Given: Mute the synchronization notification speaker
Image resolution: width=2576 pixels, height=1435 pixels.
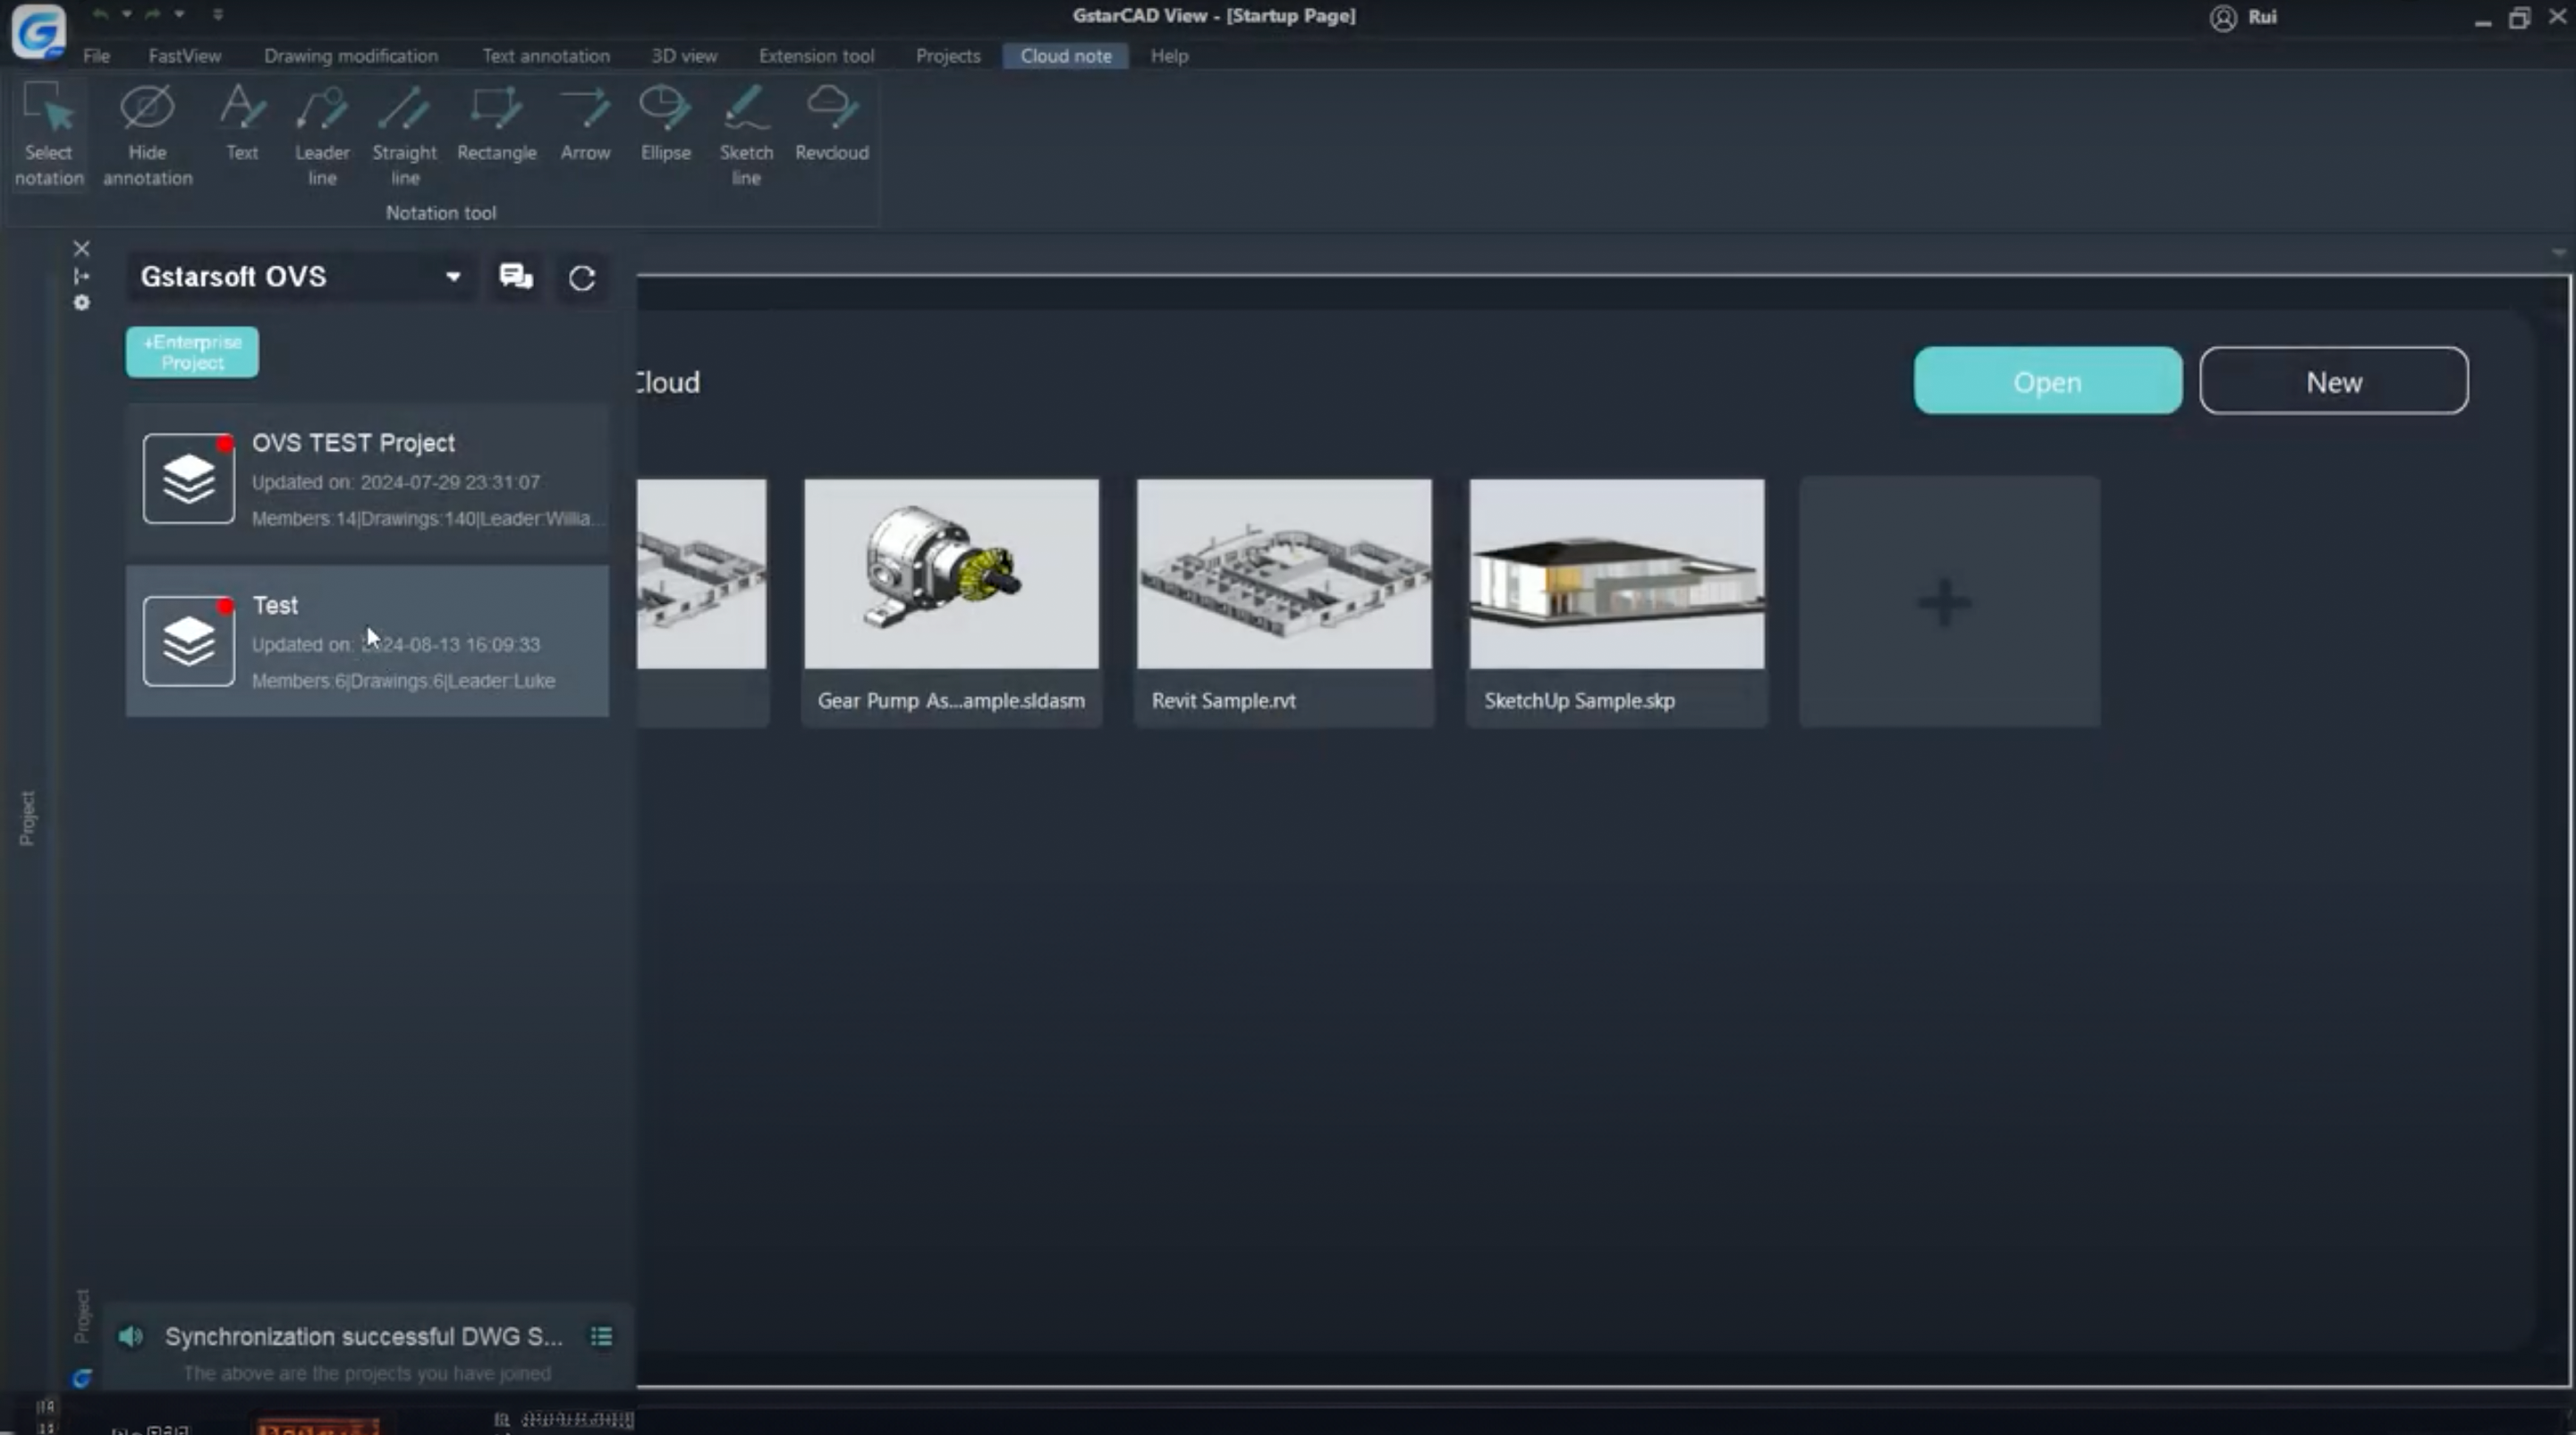Looking at the screenshot, I should [131, 1336].
